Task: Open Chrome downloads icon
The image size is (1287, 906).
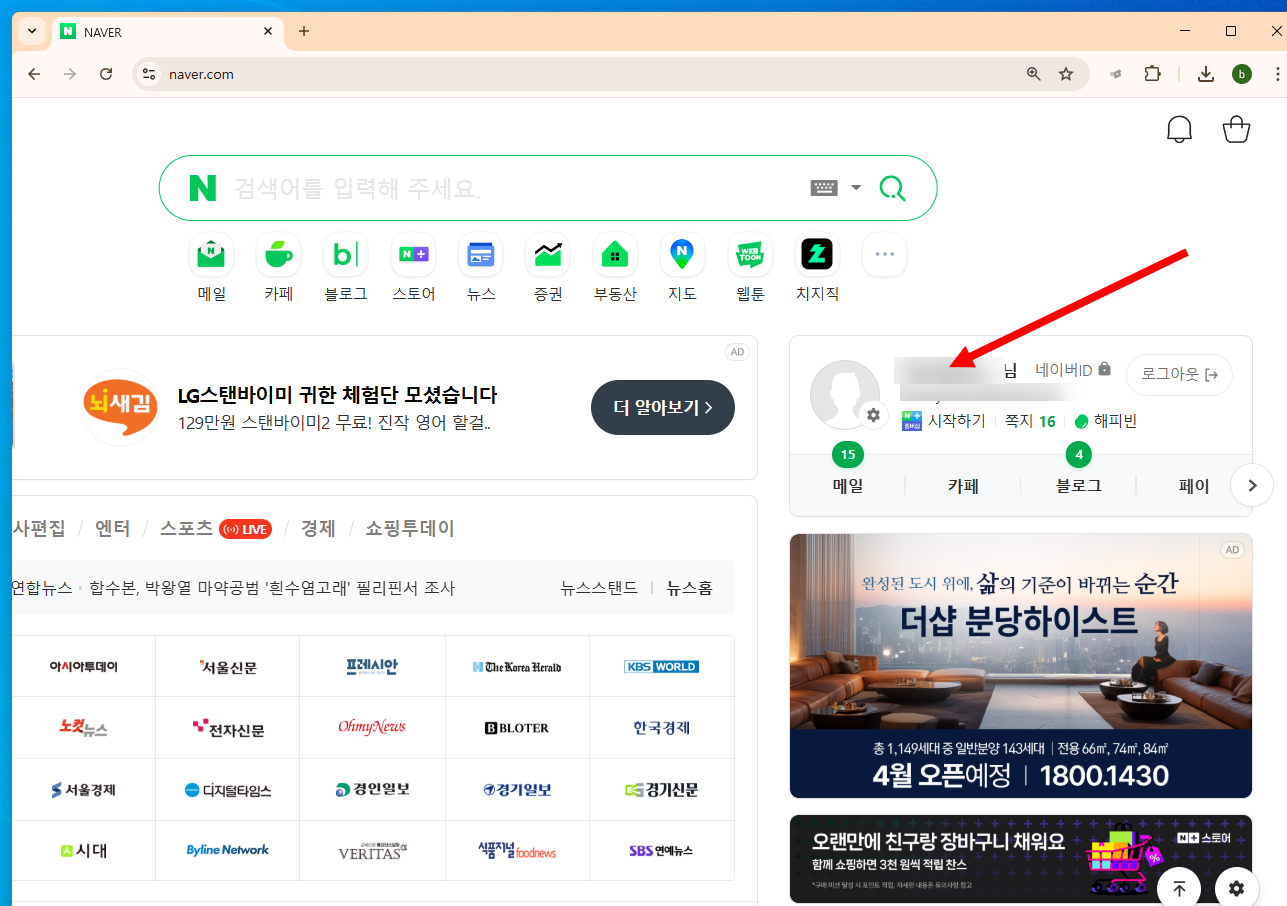Action: [1206, 74]
